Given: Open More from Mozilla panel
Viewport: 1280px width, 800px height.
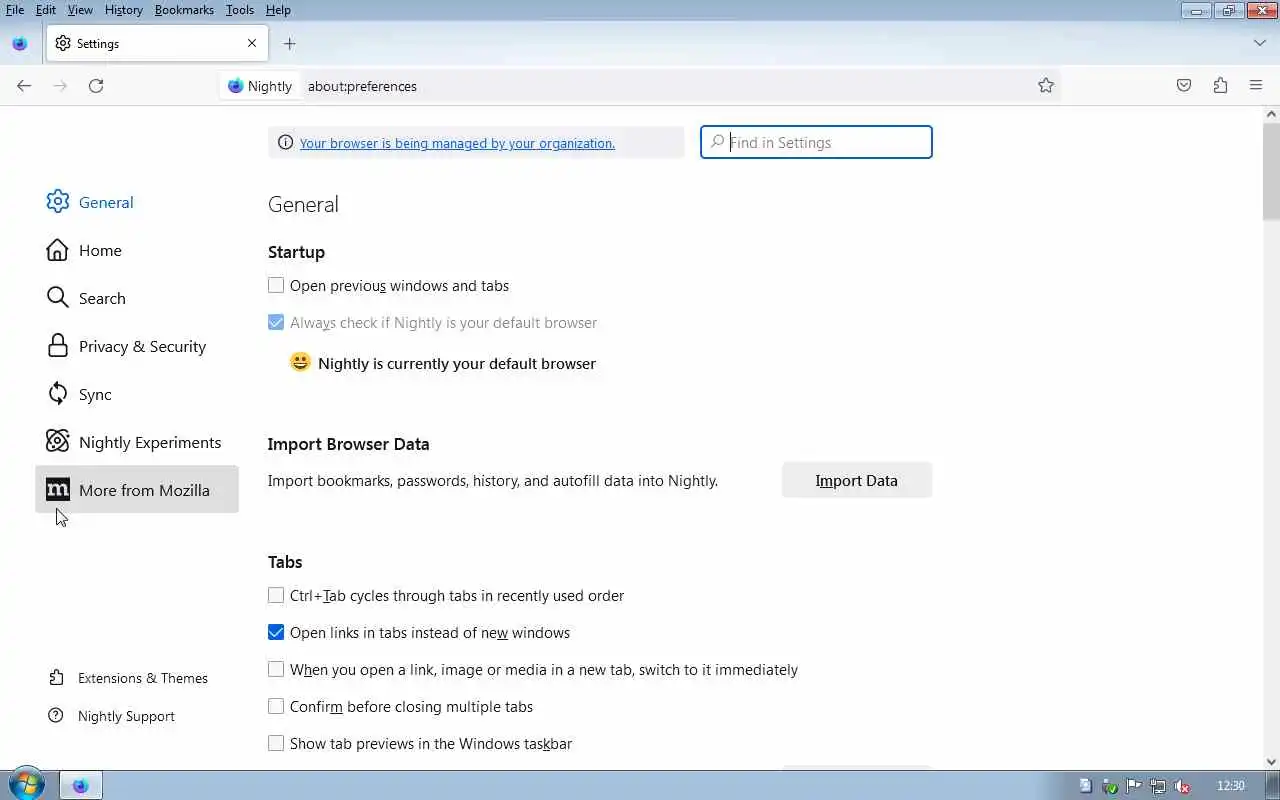Looking at the screenshot, I should pyautogui.click(x=137, y=490).
